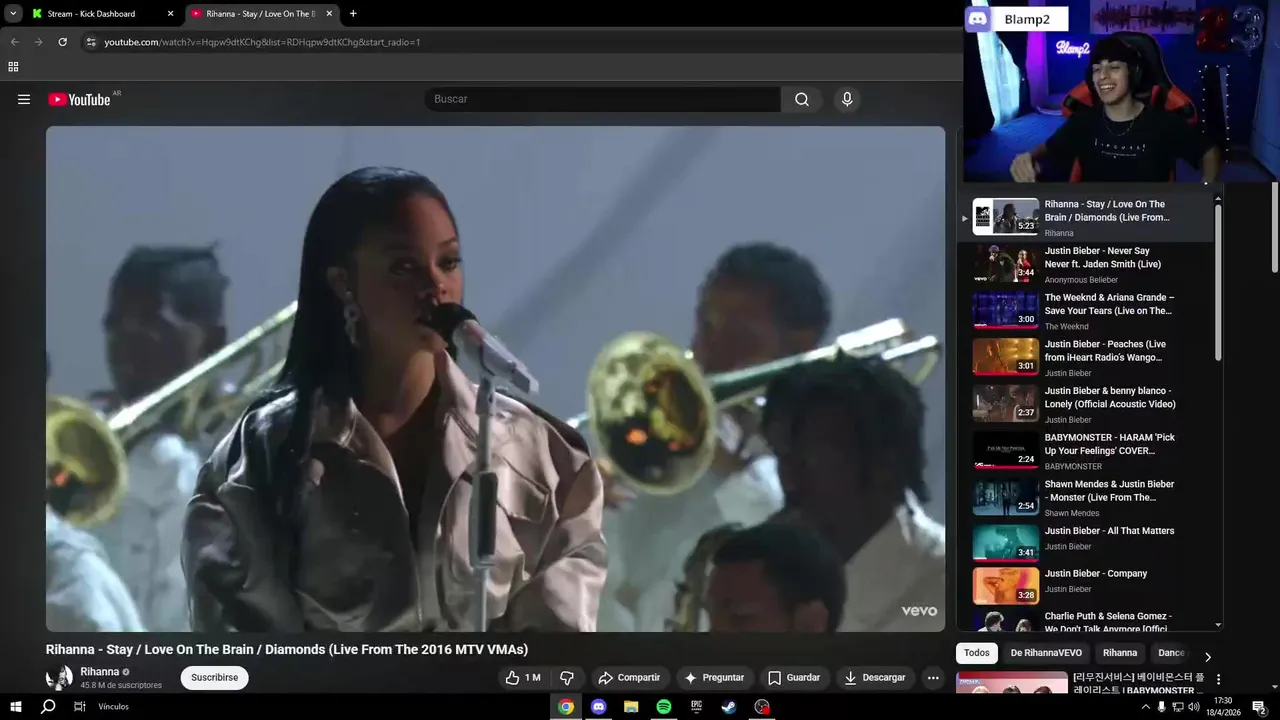Image resolution: width=1280 pixels, height=720 pixels.
Task: Show hidden system tray icons
Action: click(1145, 707)
